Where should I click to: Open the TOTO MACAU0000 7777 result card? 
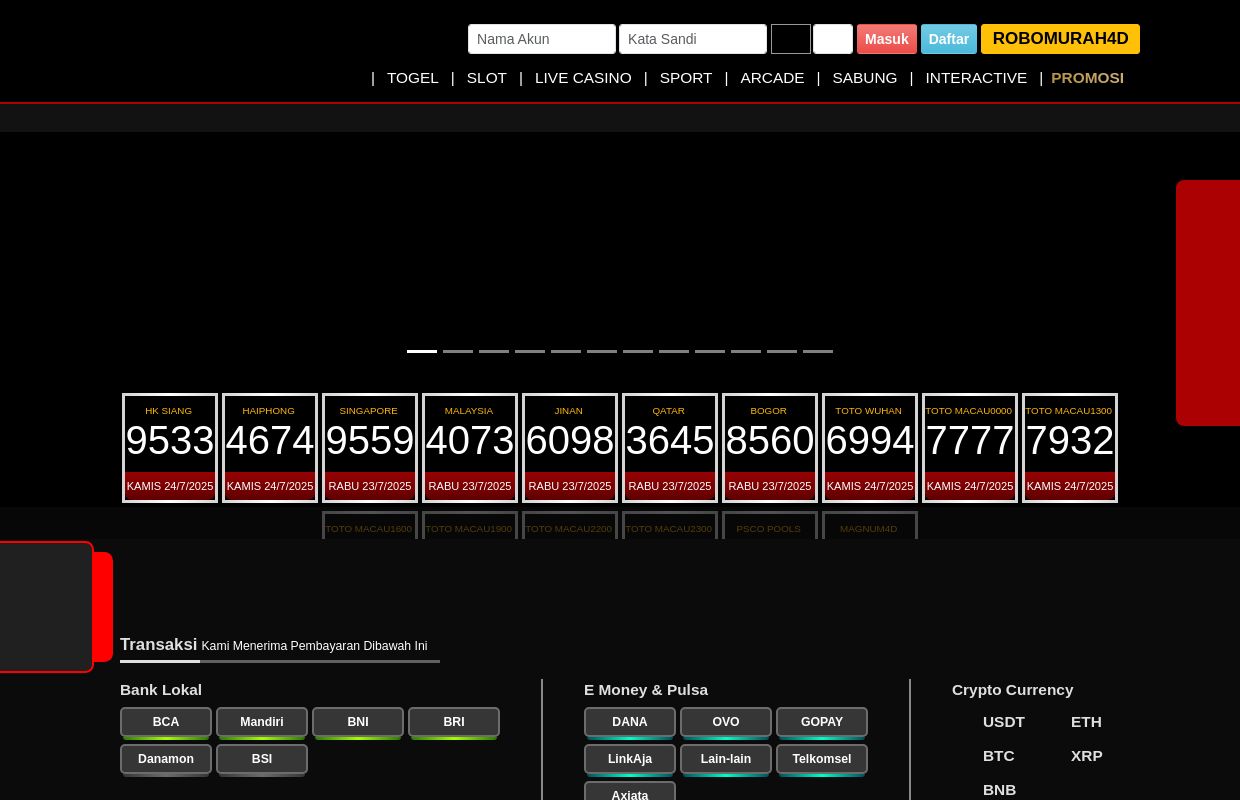click(x=970, y=448)
